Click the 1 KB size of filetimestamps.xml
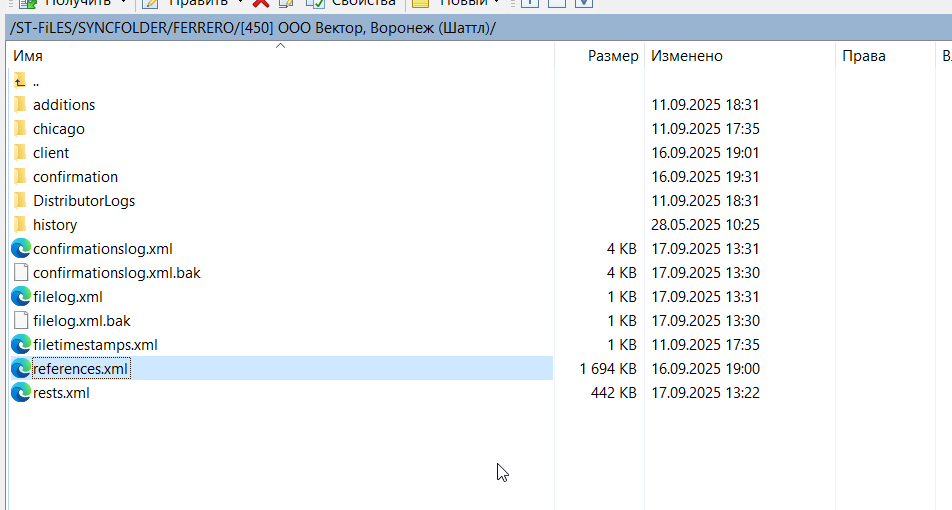Viewport: 952px width, 510px height. tap(622, 344)
